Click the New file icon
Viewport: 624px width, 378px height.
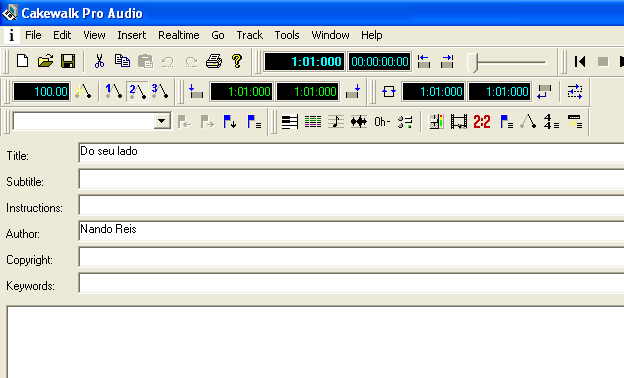pyautogui.click(x=23, y=61)
